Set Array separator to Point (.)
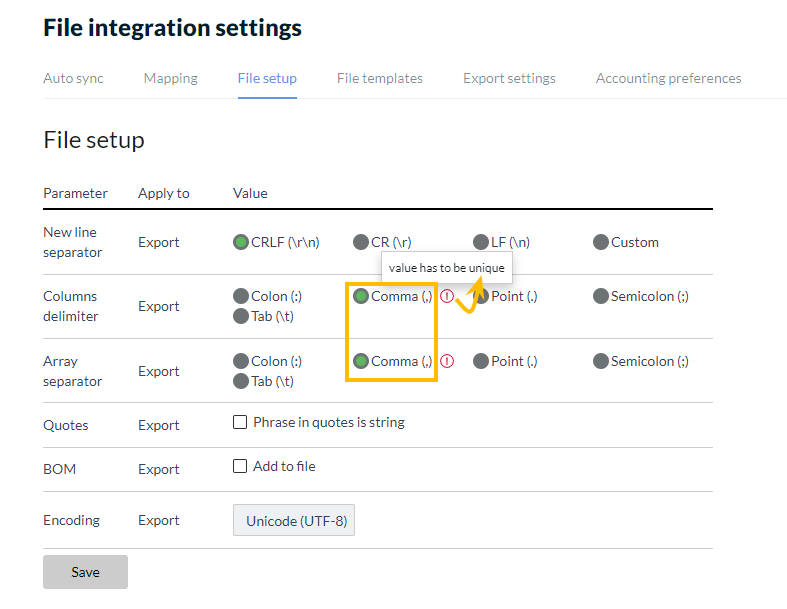Screen dimensions: 787x609 481,361
